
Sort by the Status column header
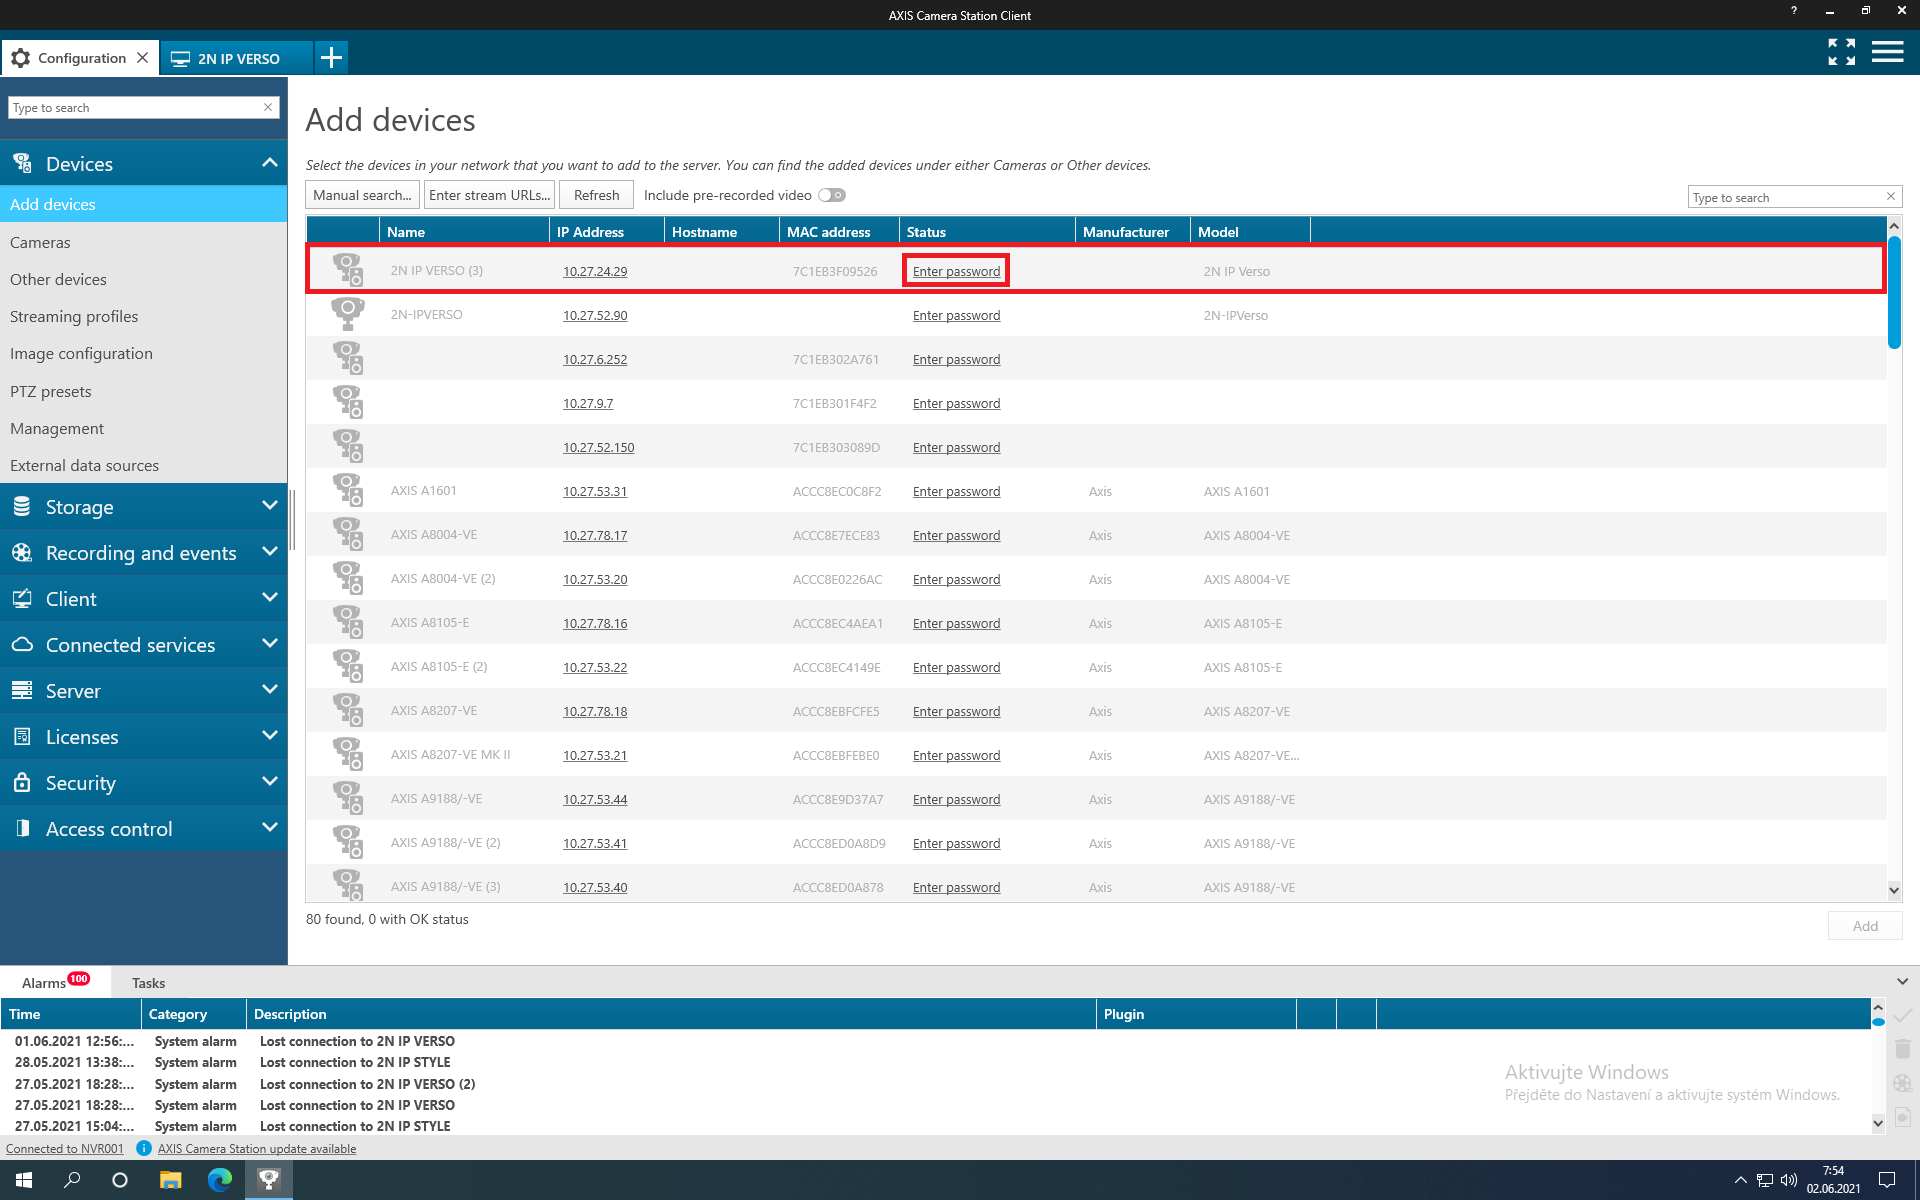986,231
